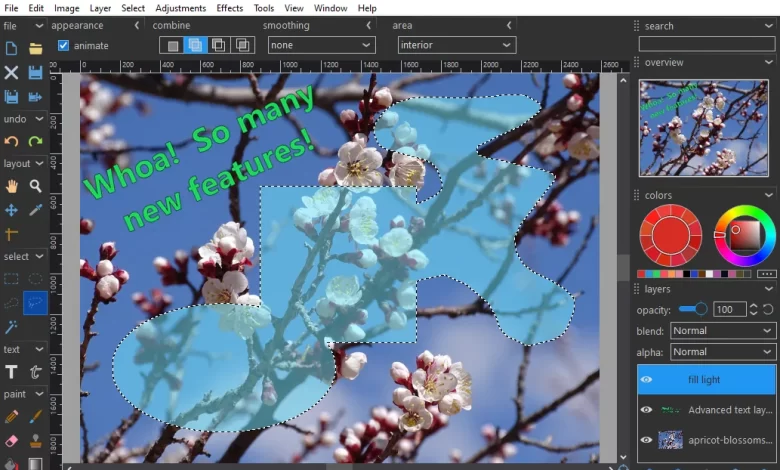Select the measure tool
This screenshot has height=470, width=780.
pyautogui.click(x=11, y=234)
